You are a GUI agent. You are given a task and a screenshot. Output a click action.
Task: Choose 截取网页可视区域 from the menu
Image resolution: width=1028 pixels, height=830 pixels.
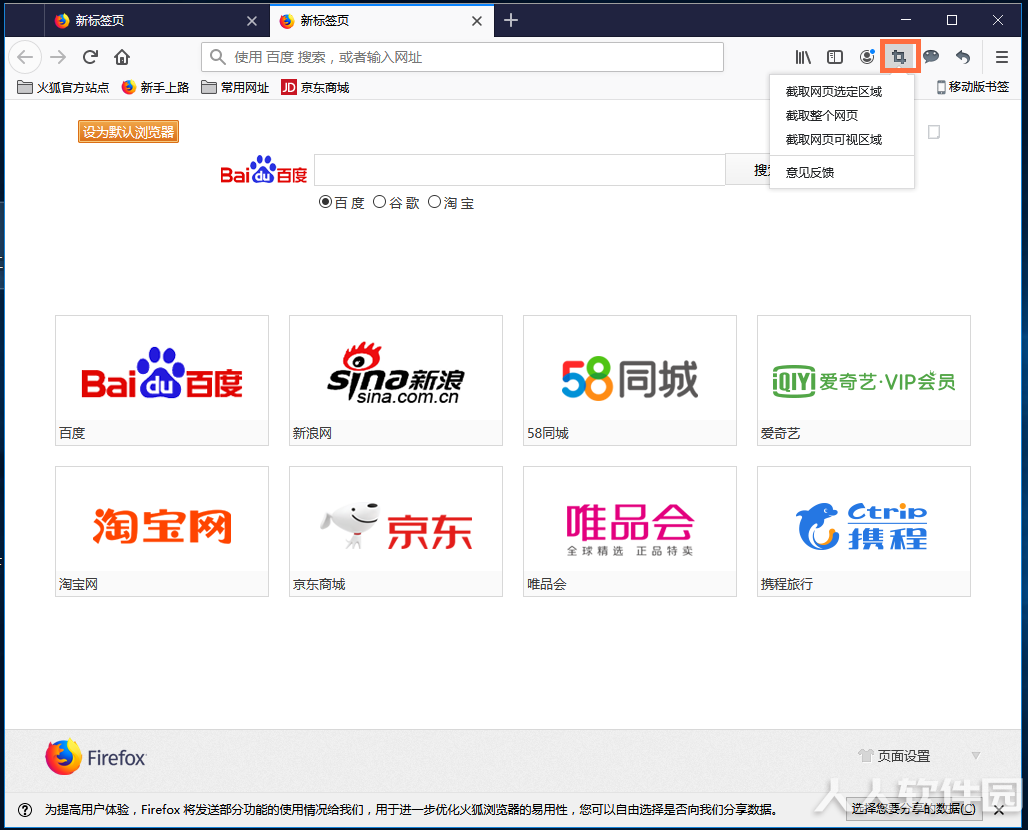[x=842, y=140]
